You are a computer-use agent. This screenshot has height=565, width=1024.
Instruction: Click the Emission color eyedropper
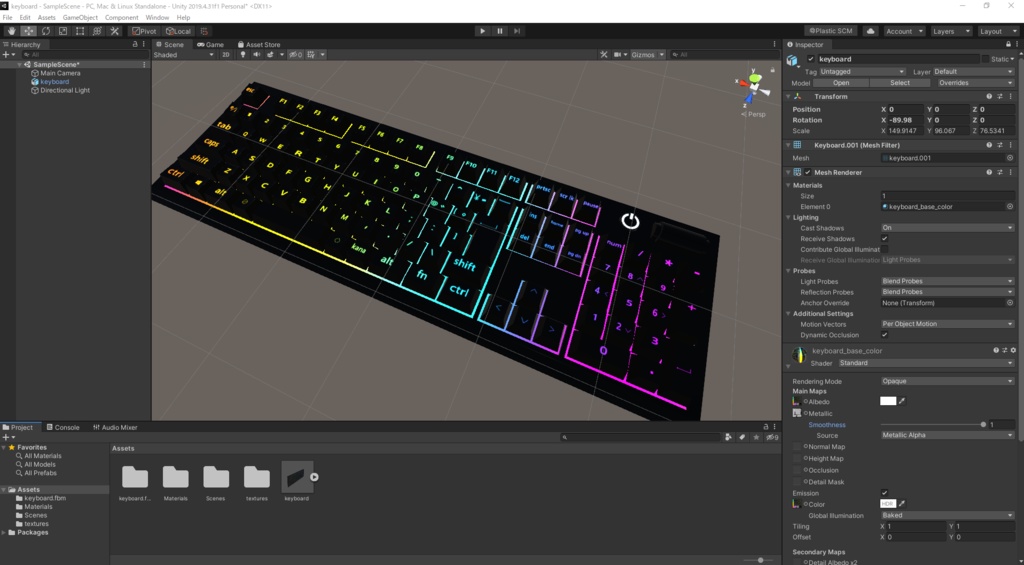pyautogui.click(x=902, y=504)
